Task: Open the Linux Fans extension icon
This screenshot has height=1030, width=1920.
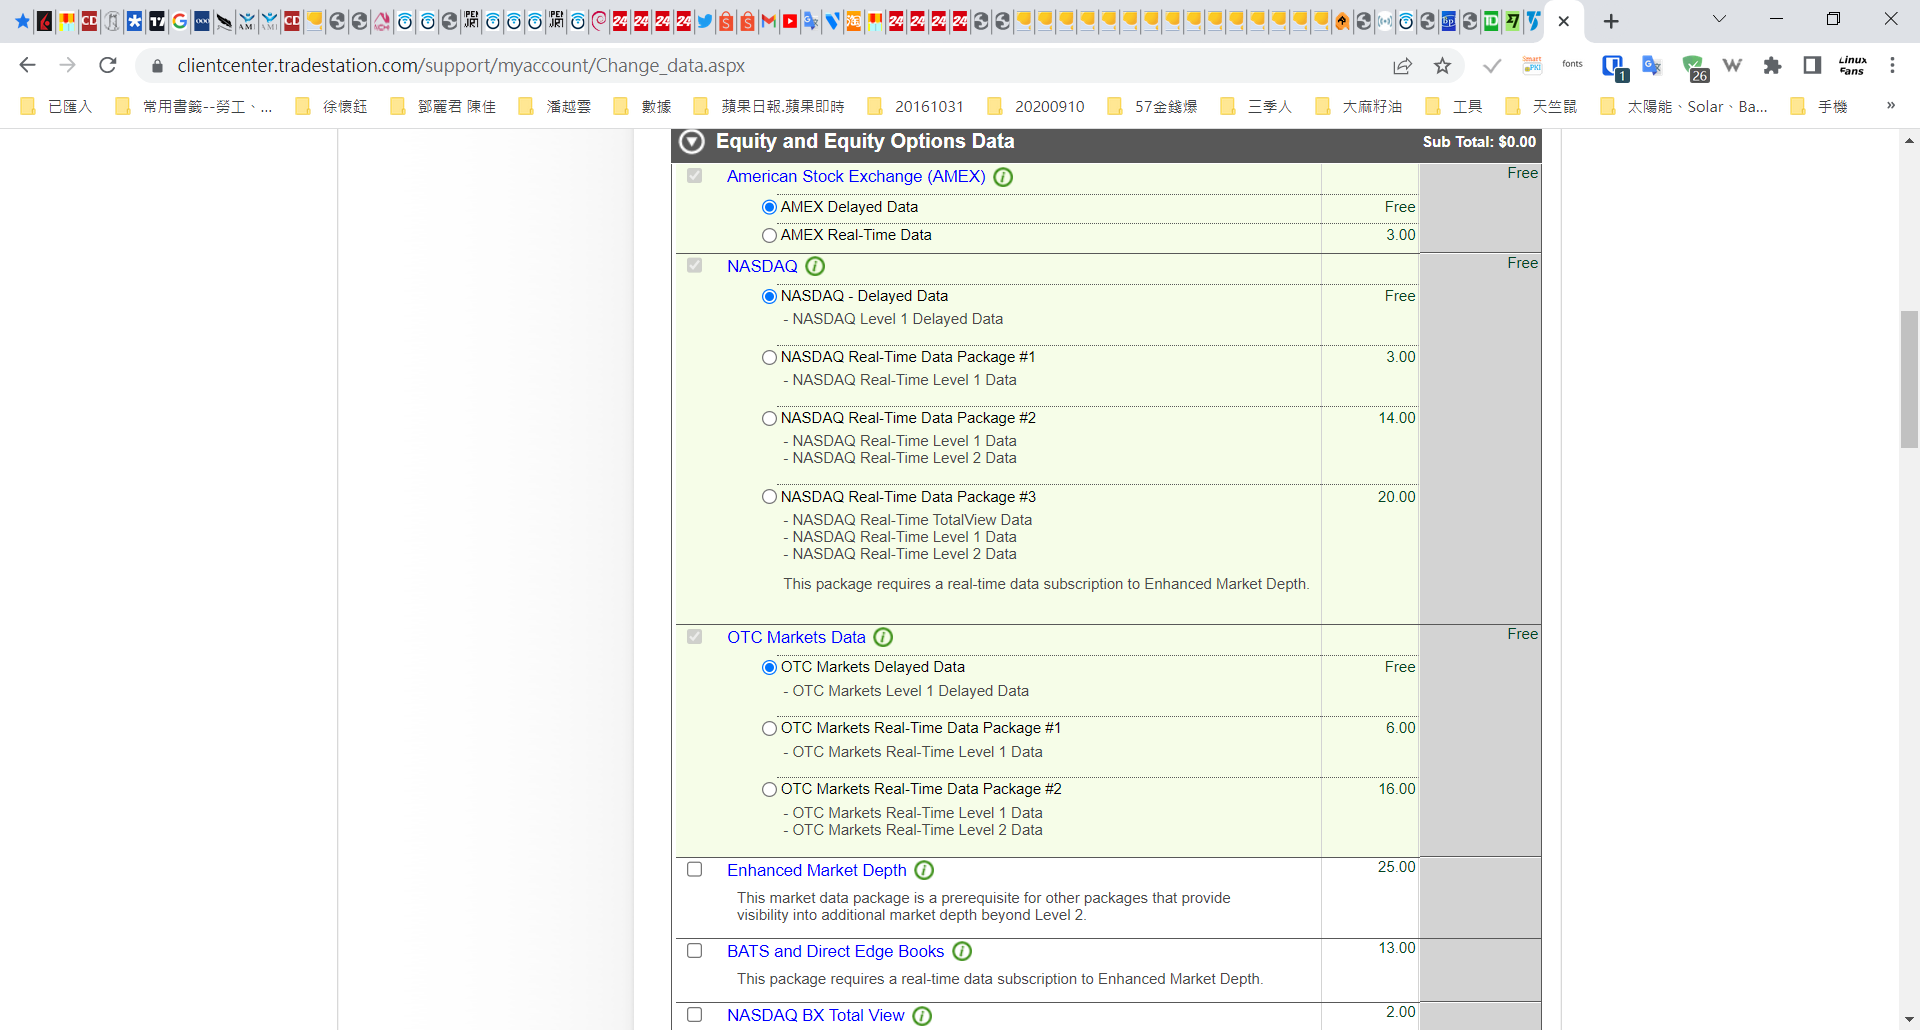Action: coord(1852,65)
